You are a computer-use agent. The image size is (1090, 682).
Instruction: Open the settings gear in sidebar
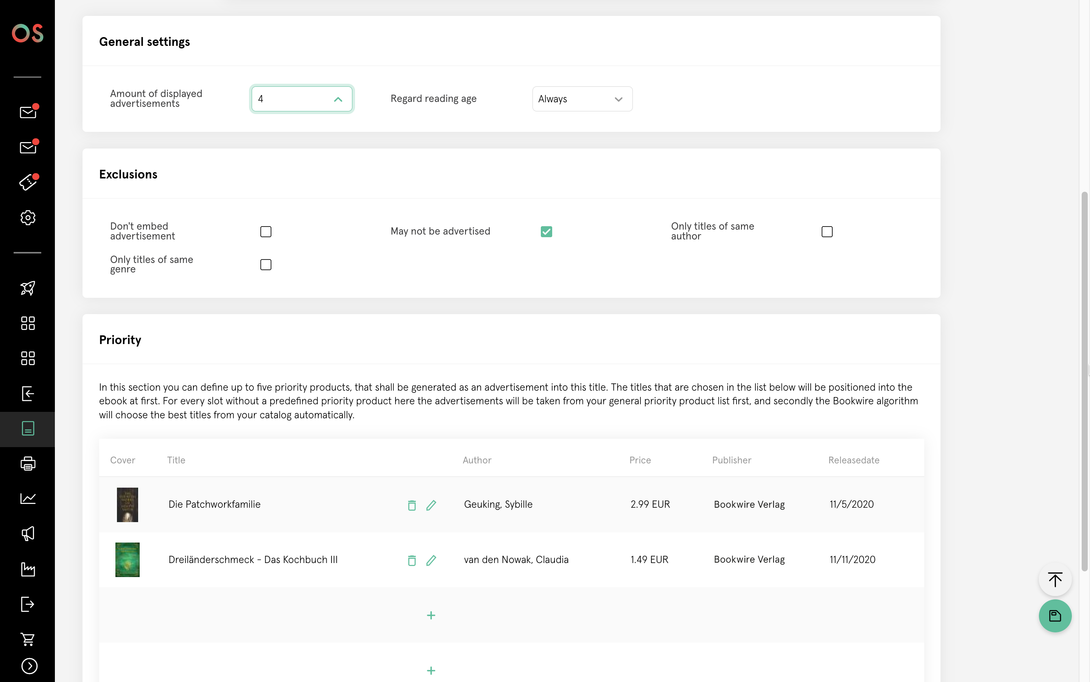tap(28, 218)
